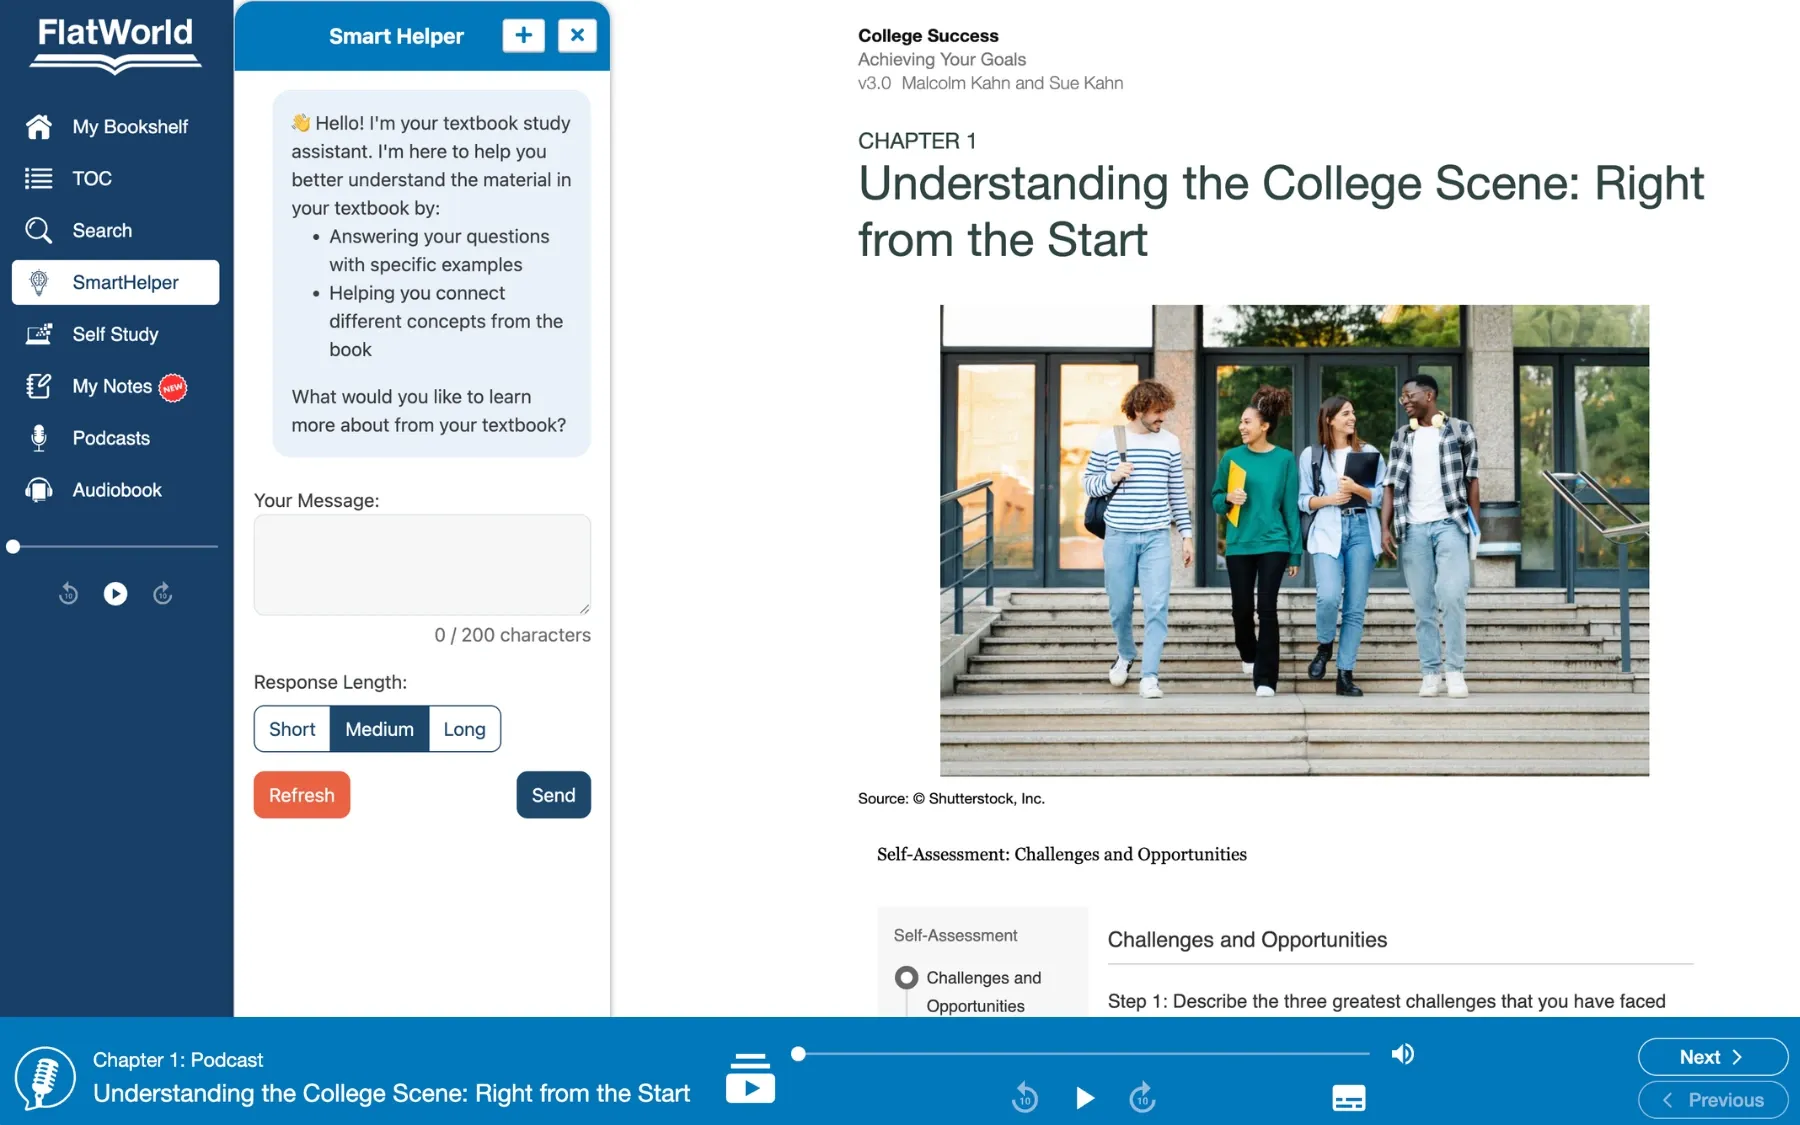The height and width of the screenshot is (1125, 1800).
Task: Rewind podcast 10 seconds in bottom bar
Action: tap(1025, 1098)
